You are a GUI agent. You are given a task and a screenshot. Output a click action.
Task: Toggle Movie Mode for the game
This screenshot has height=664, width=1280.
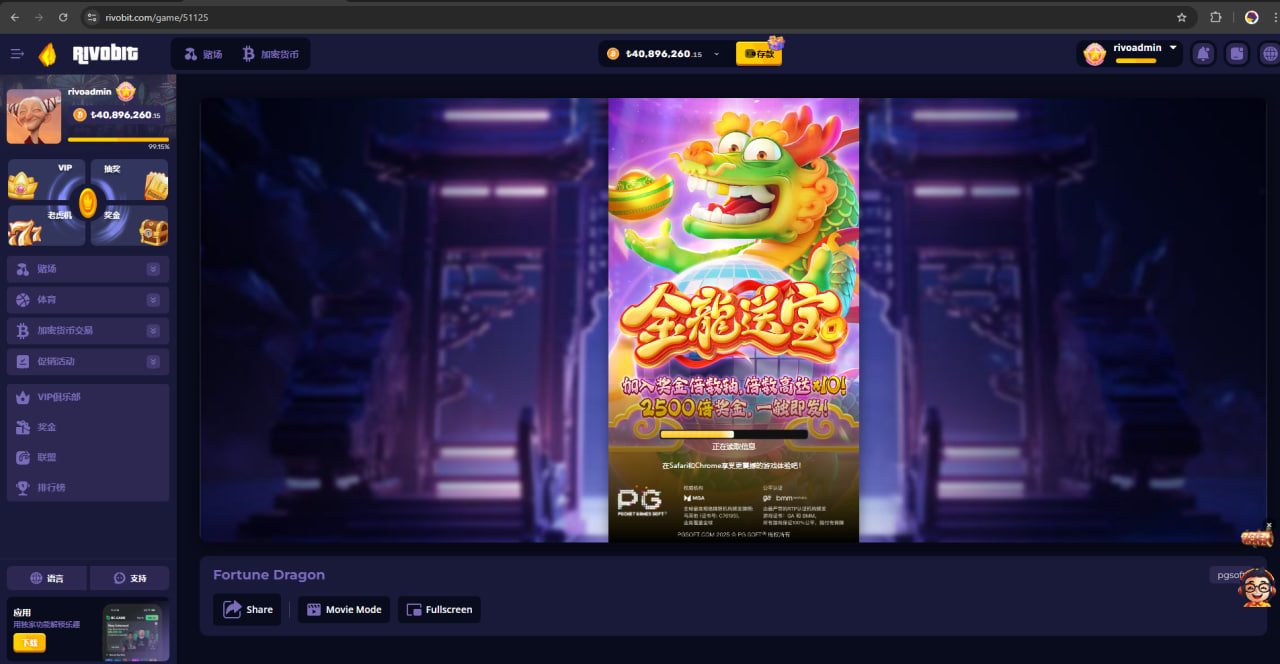tap(343, 609)
